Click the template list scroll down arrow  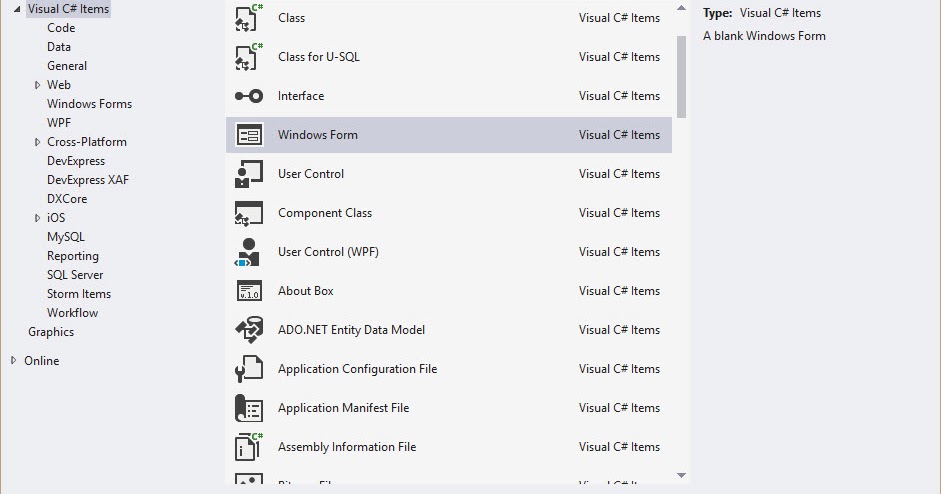tap(681, 475)
